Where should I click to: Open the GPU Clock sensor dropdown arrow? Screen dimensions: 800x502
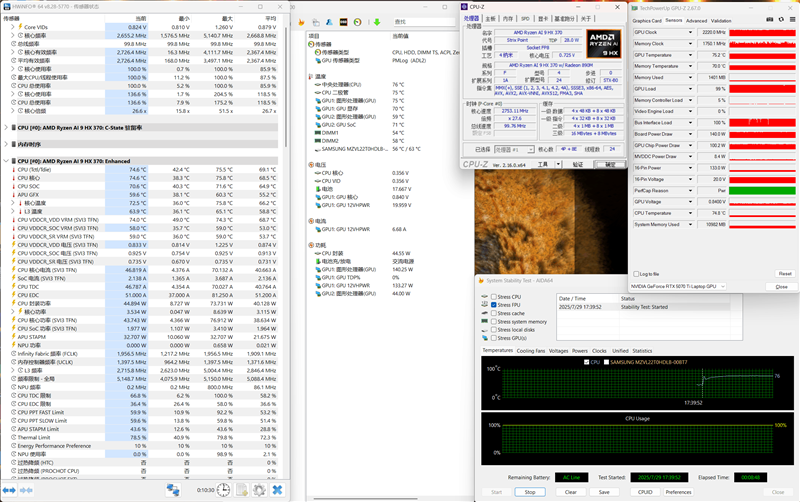[690, 32]
